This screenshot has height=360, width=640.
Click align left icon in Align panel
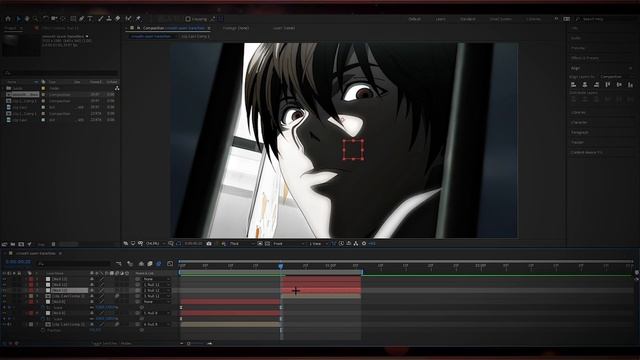(x=573, y=84)
